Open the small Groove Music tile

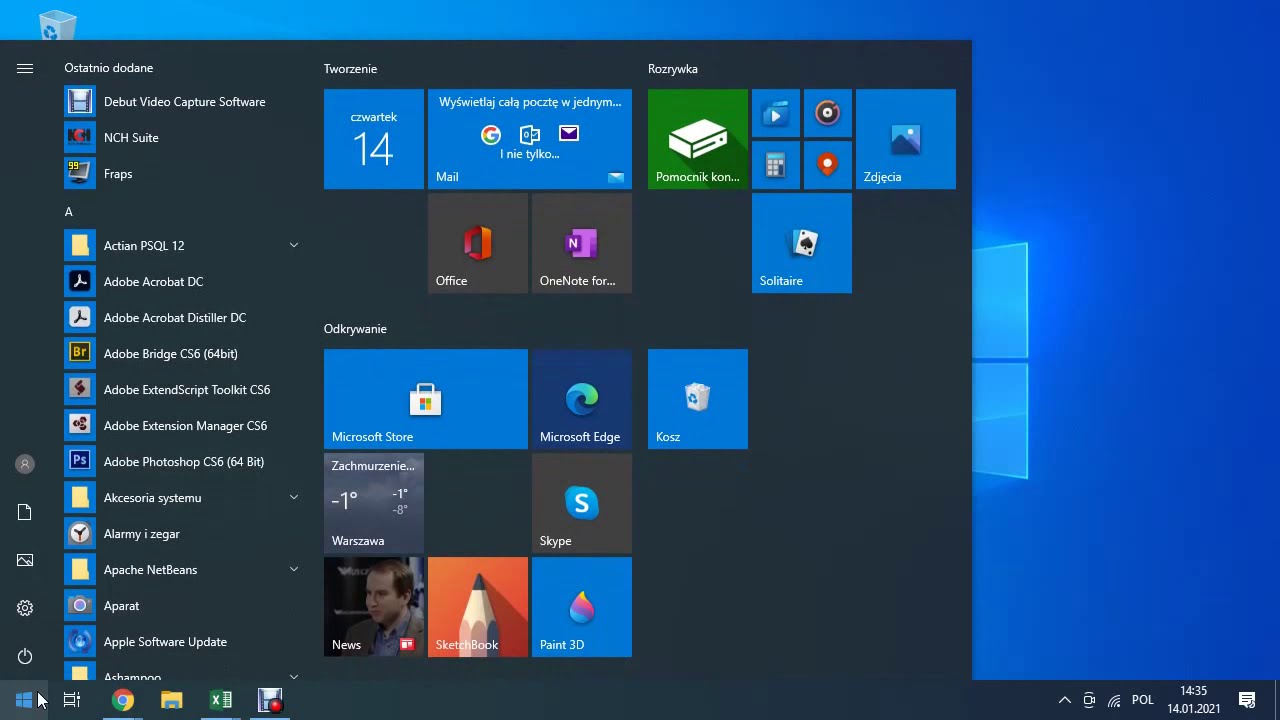click(x=828, y=114)
